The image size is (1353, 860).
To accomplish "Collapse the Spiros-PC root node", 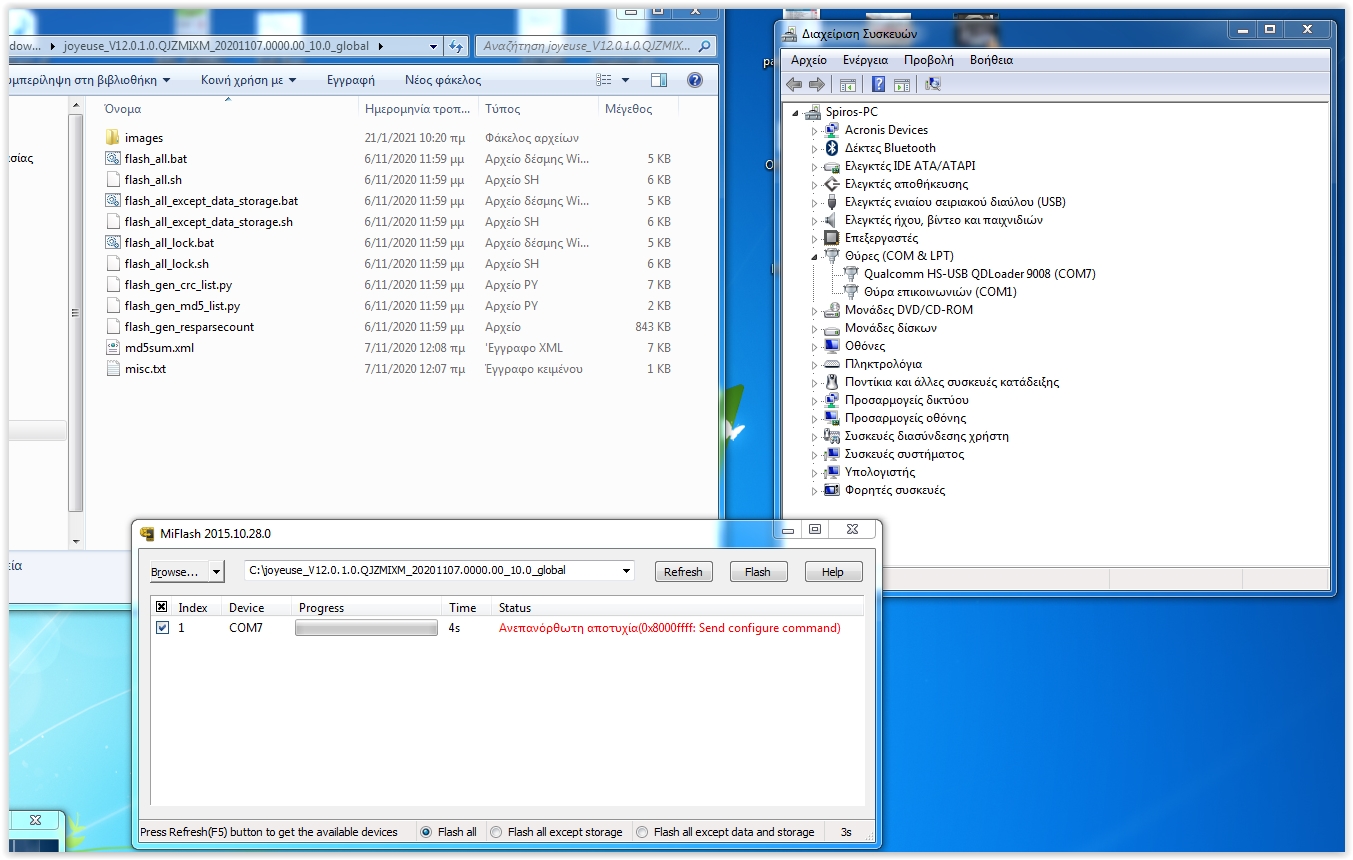I will click(x=796, y=112).
